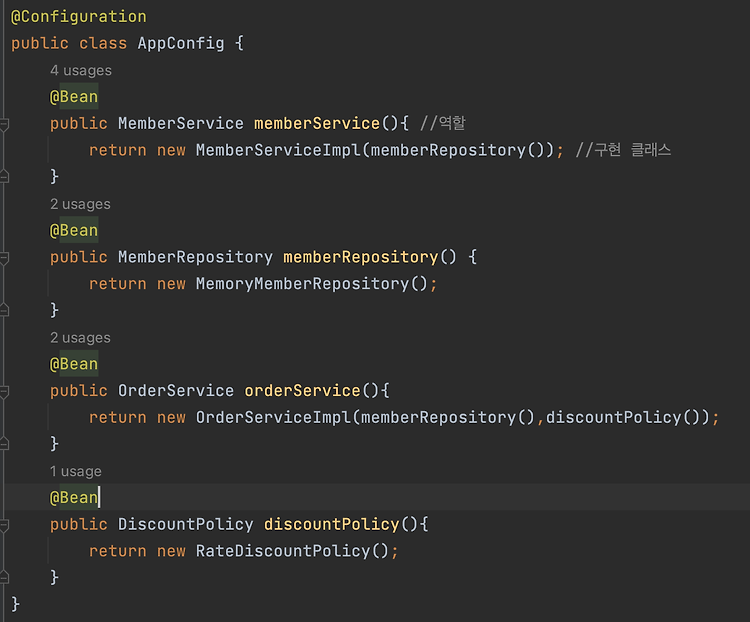Click final closing brace of AppConfig
Image resolution: width=750 pixels, height=622 pixels.
tap(15, 604)
